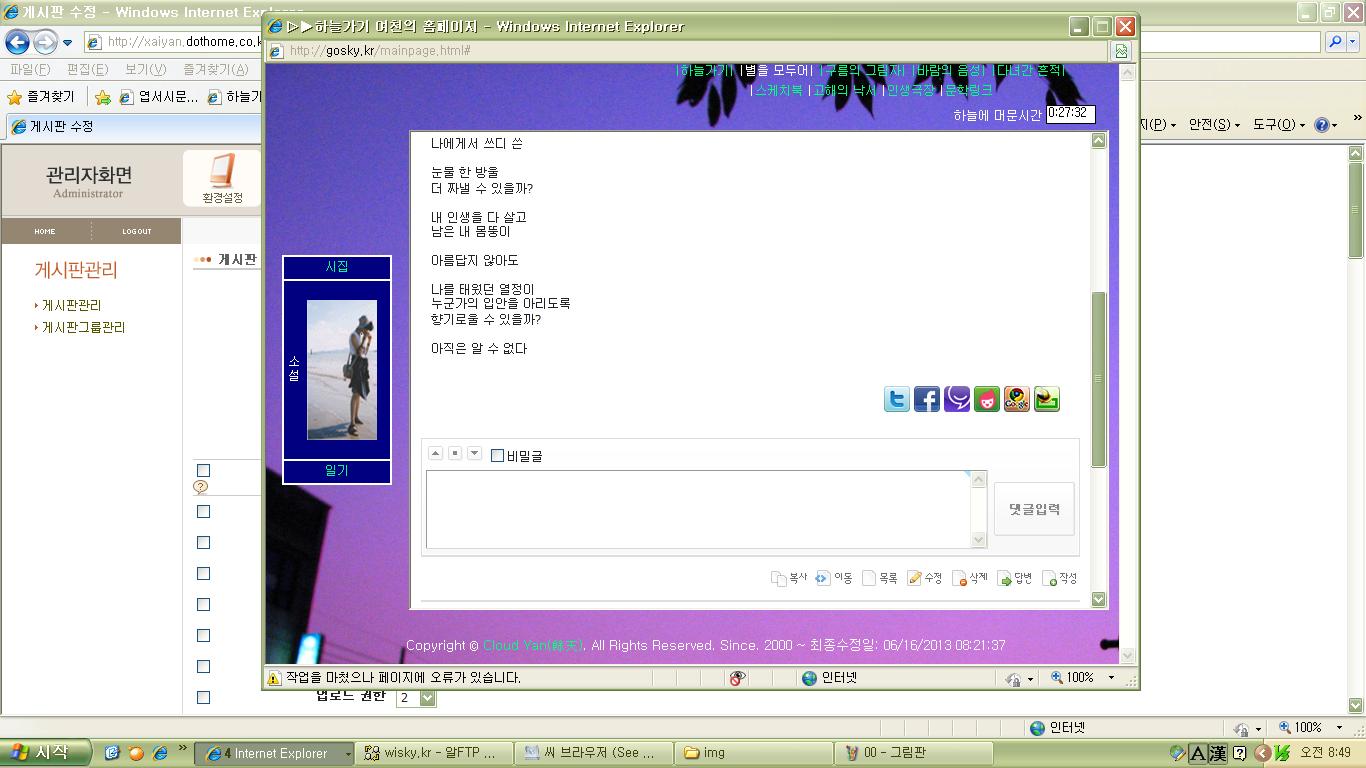This screenshot has width=1366, height=768.
Task: Open the 안전(S) dropdown menu
Action: tap(1214, 125)
